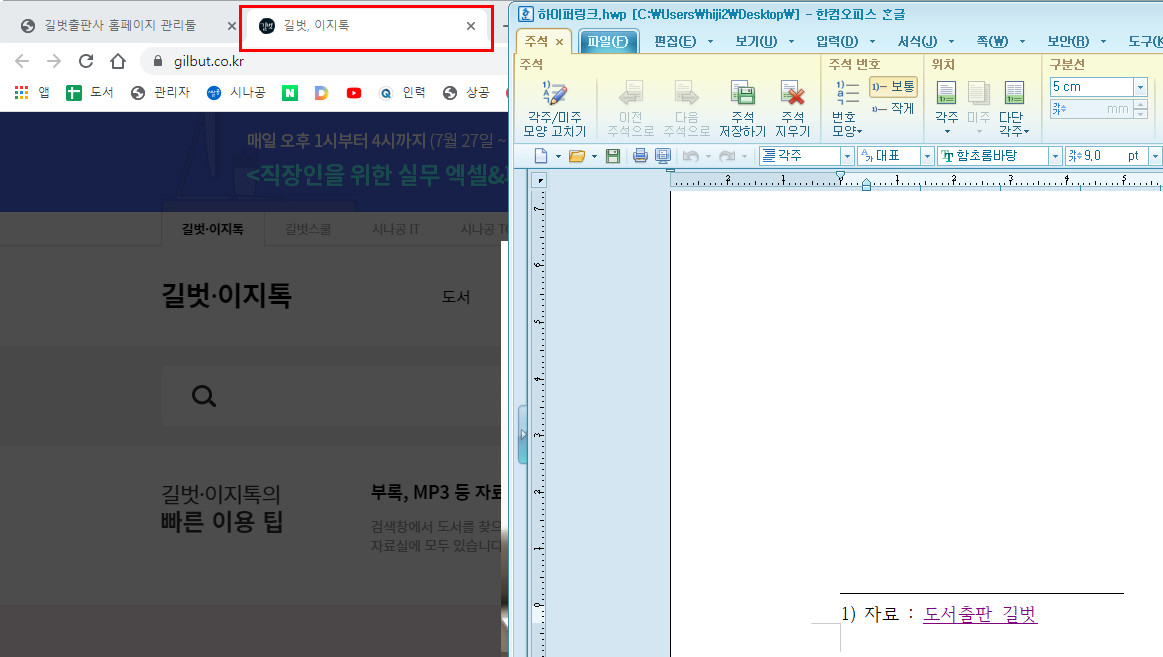Screen dimensions: 1163x657
Task: Click the mm separator spacing field
Action: pos(1091,109)
